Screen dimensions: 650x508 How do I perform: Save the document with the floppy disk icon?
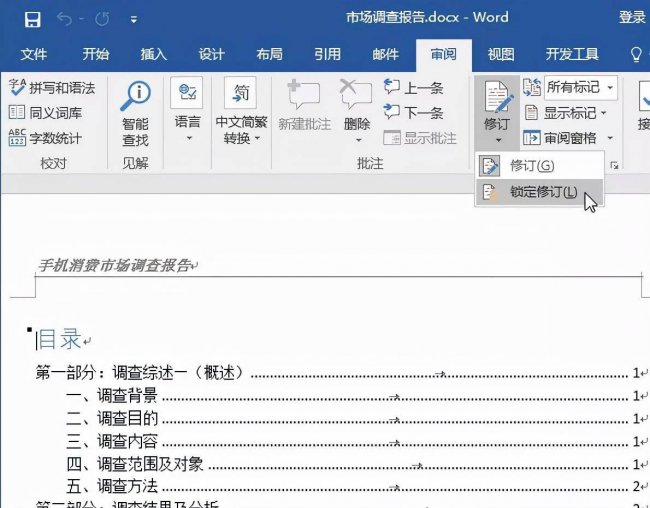pyautogui.click(x=32, y=19)
